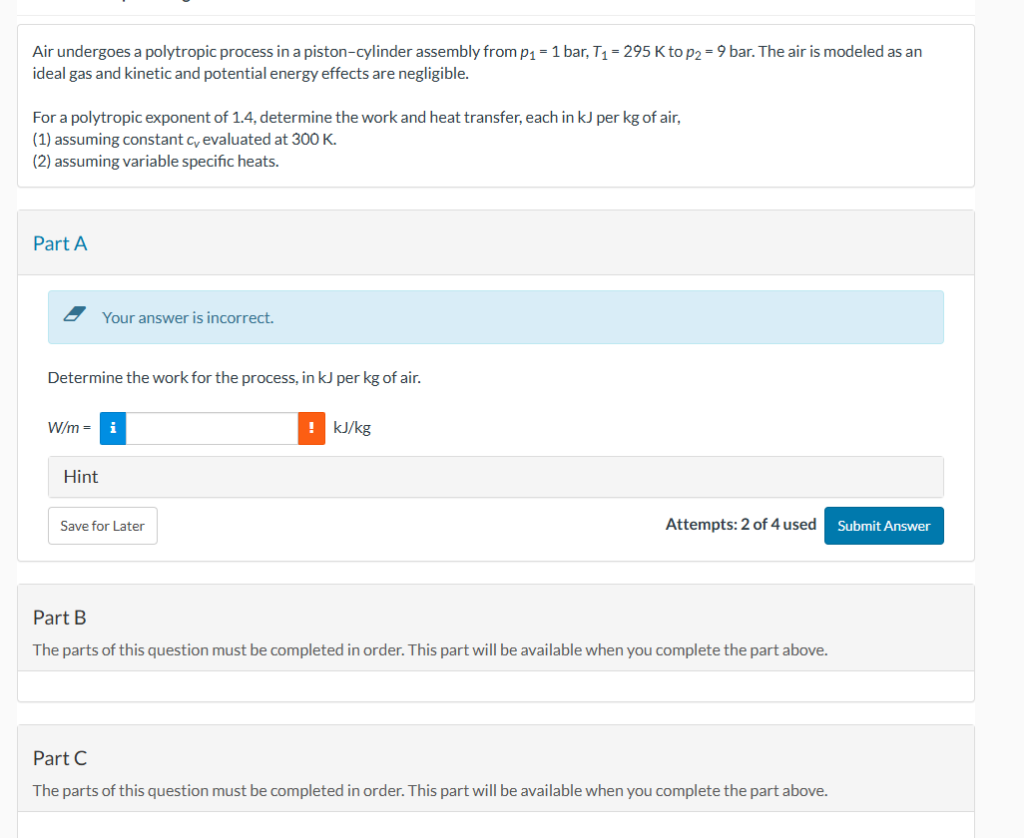Click the orange exclamation warning icon

(x=312, y=428)
